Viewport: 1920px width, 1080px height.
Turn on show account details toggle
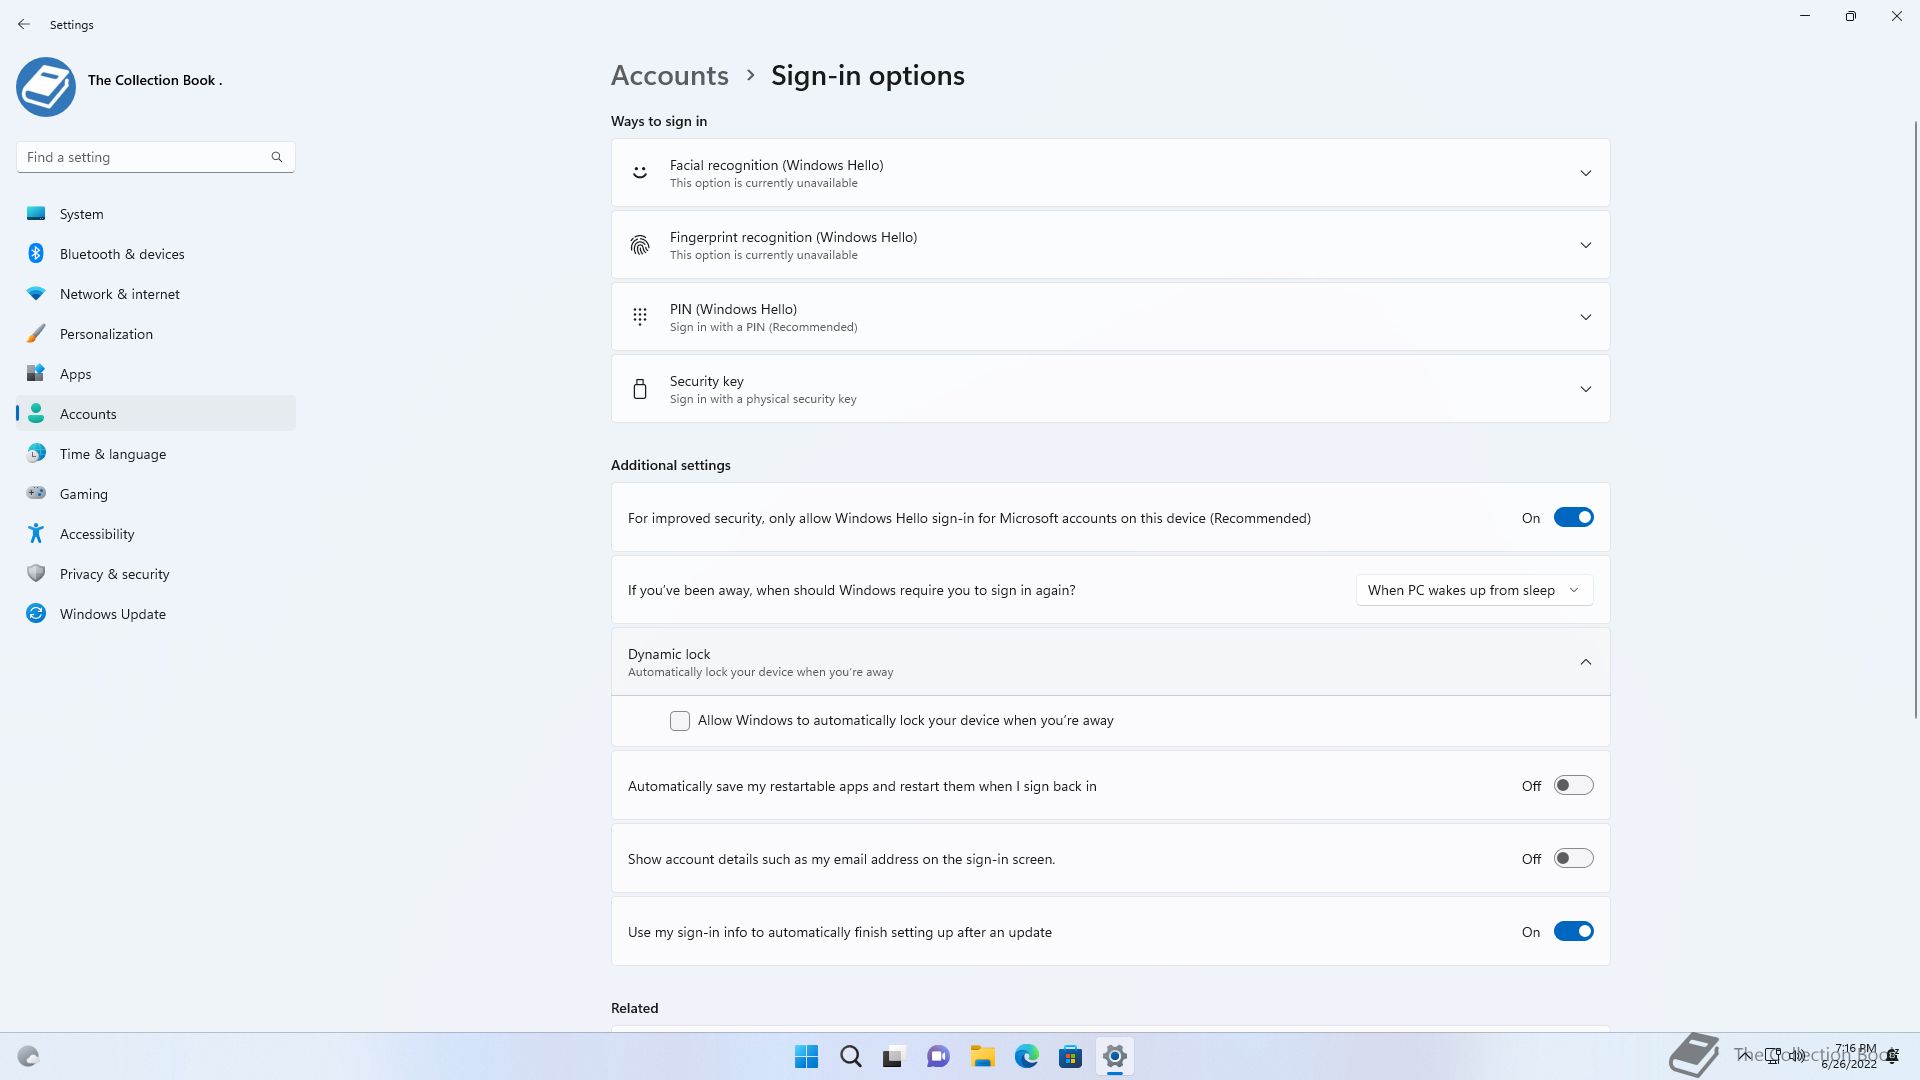coord(1573,859)
